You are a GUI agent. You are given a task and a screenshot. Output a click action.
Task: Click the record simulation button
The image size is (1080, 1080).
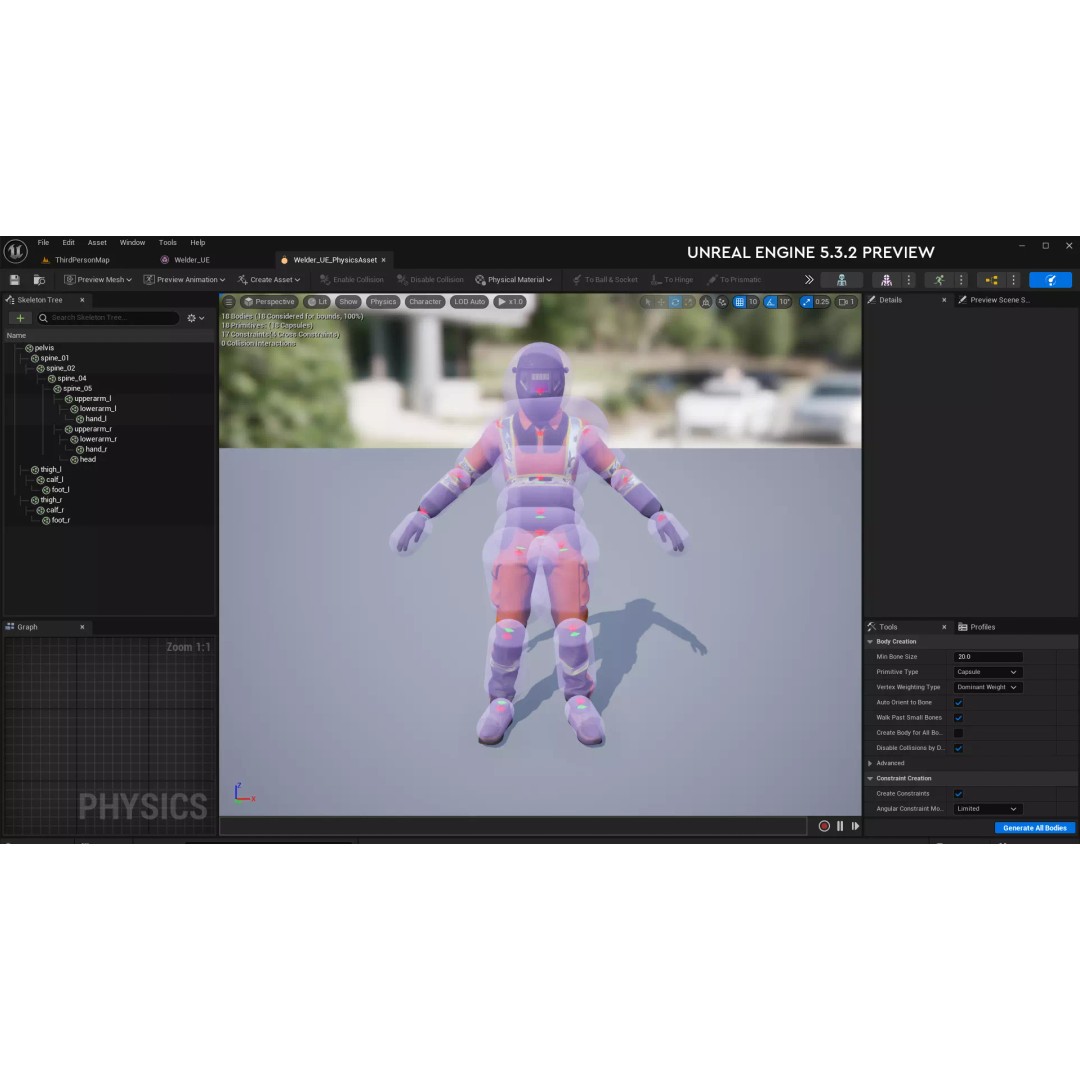[824, 826]
